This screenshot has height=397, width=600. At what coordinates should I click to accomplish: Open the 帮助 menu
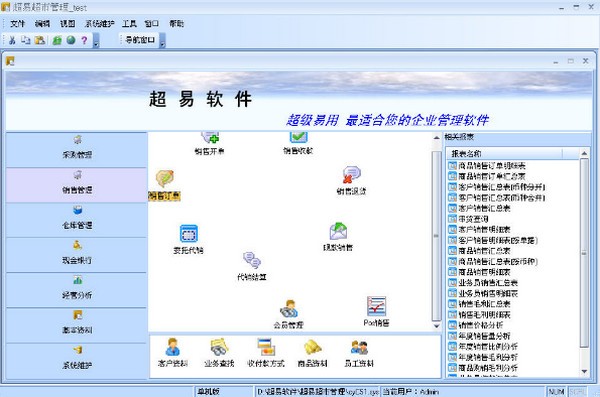point(176,24)
